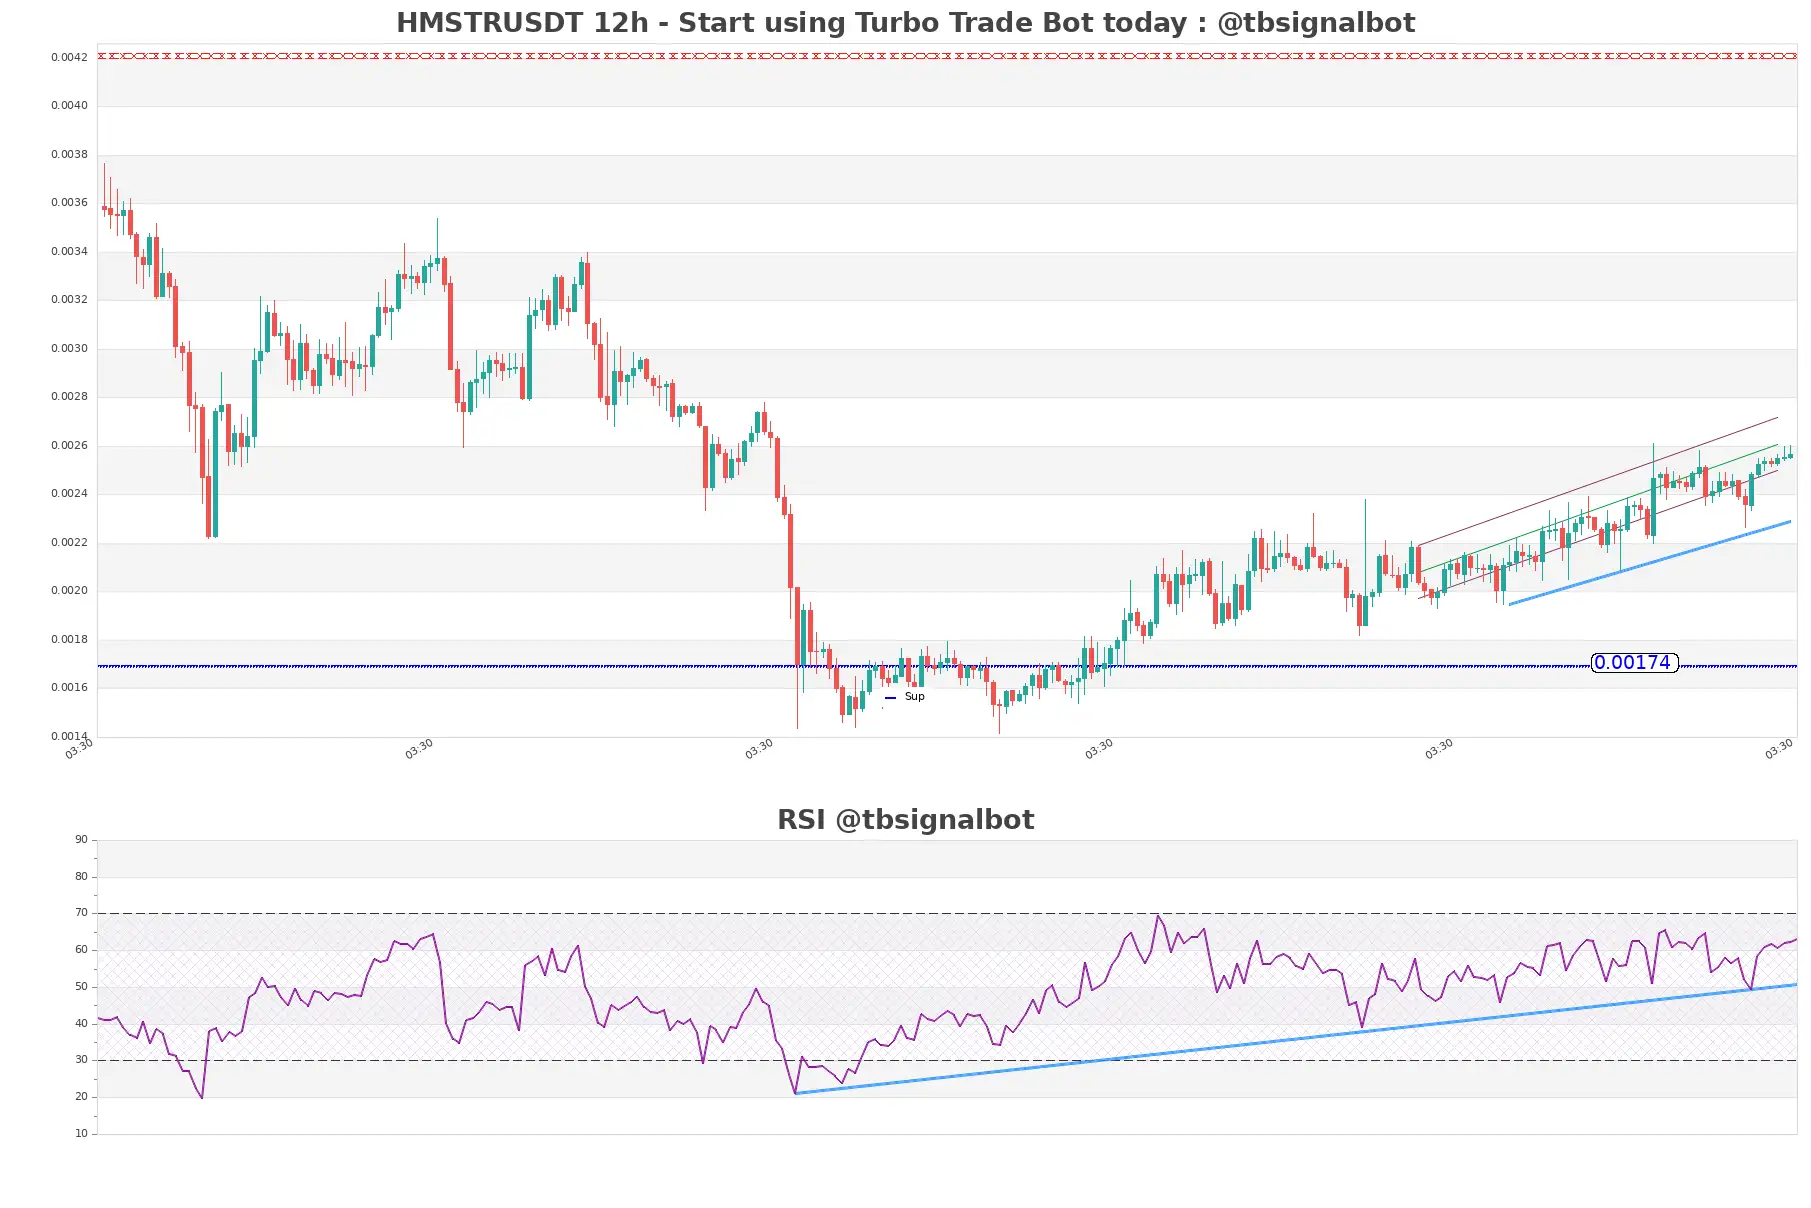Click the 0.0028 price axis label

coord(69,396)
